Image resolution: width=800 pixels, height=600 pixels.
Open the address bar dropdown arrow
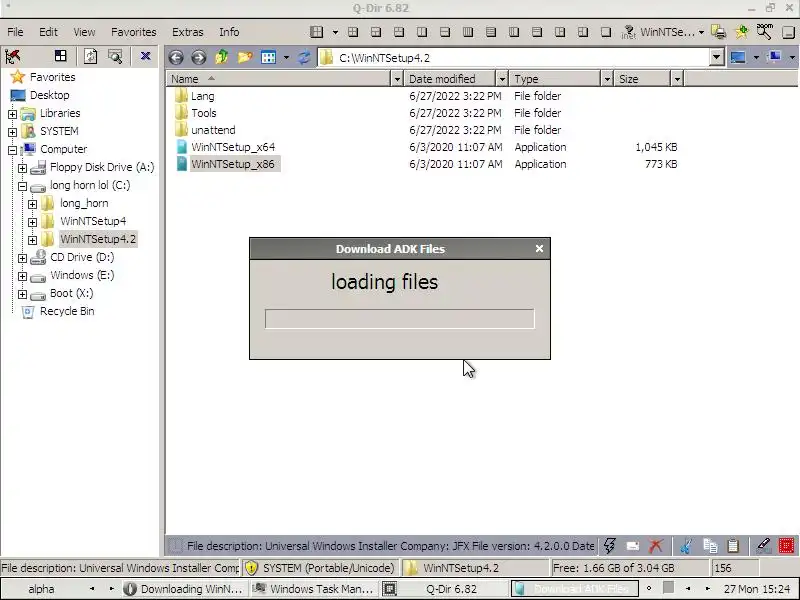pyautogui.click(x=716, y=58)
